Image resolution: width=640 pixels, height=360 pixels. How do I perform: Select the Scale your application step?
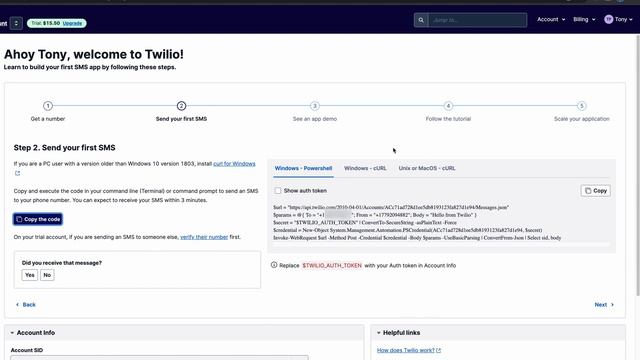pos(582,119)
